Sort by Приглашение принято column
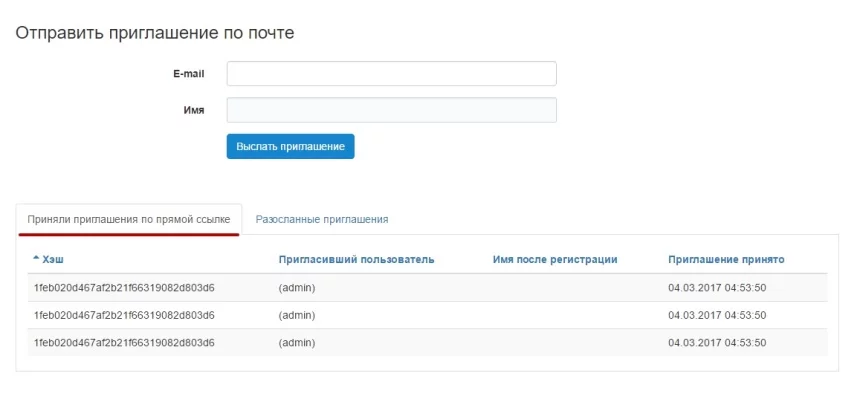860x402 pixels. point(726,260)
